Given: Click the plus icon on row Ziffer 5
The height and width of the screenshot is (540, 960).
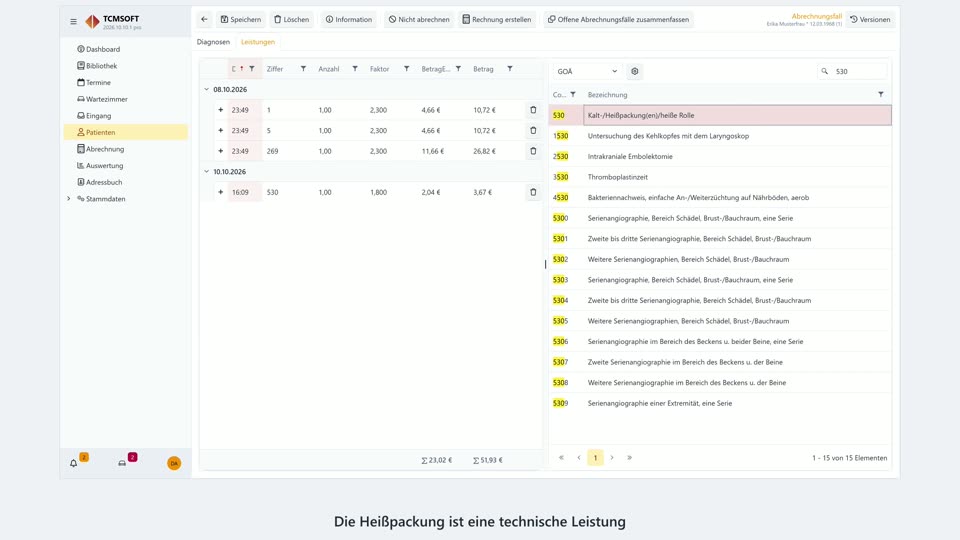Looking at the screenshot, I should pyautogui.click(x=220, y=130).
